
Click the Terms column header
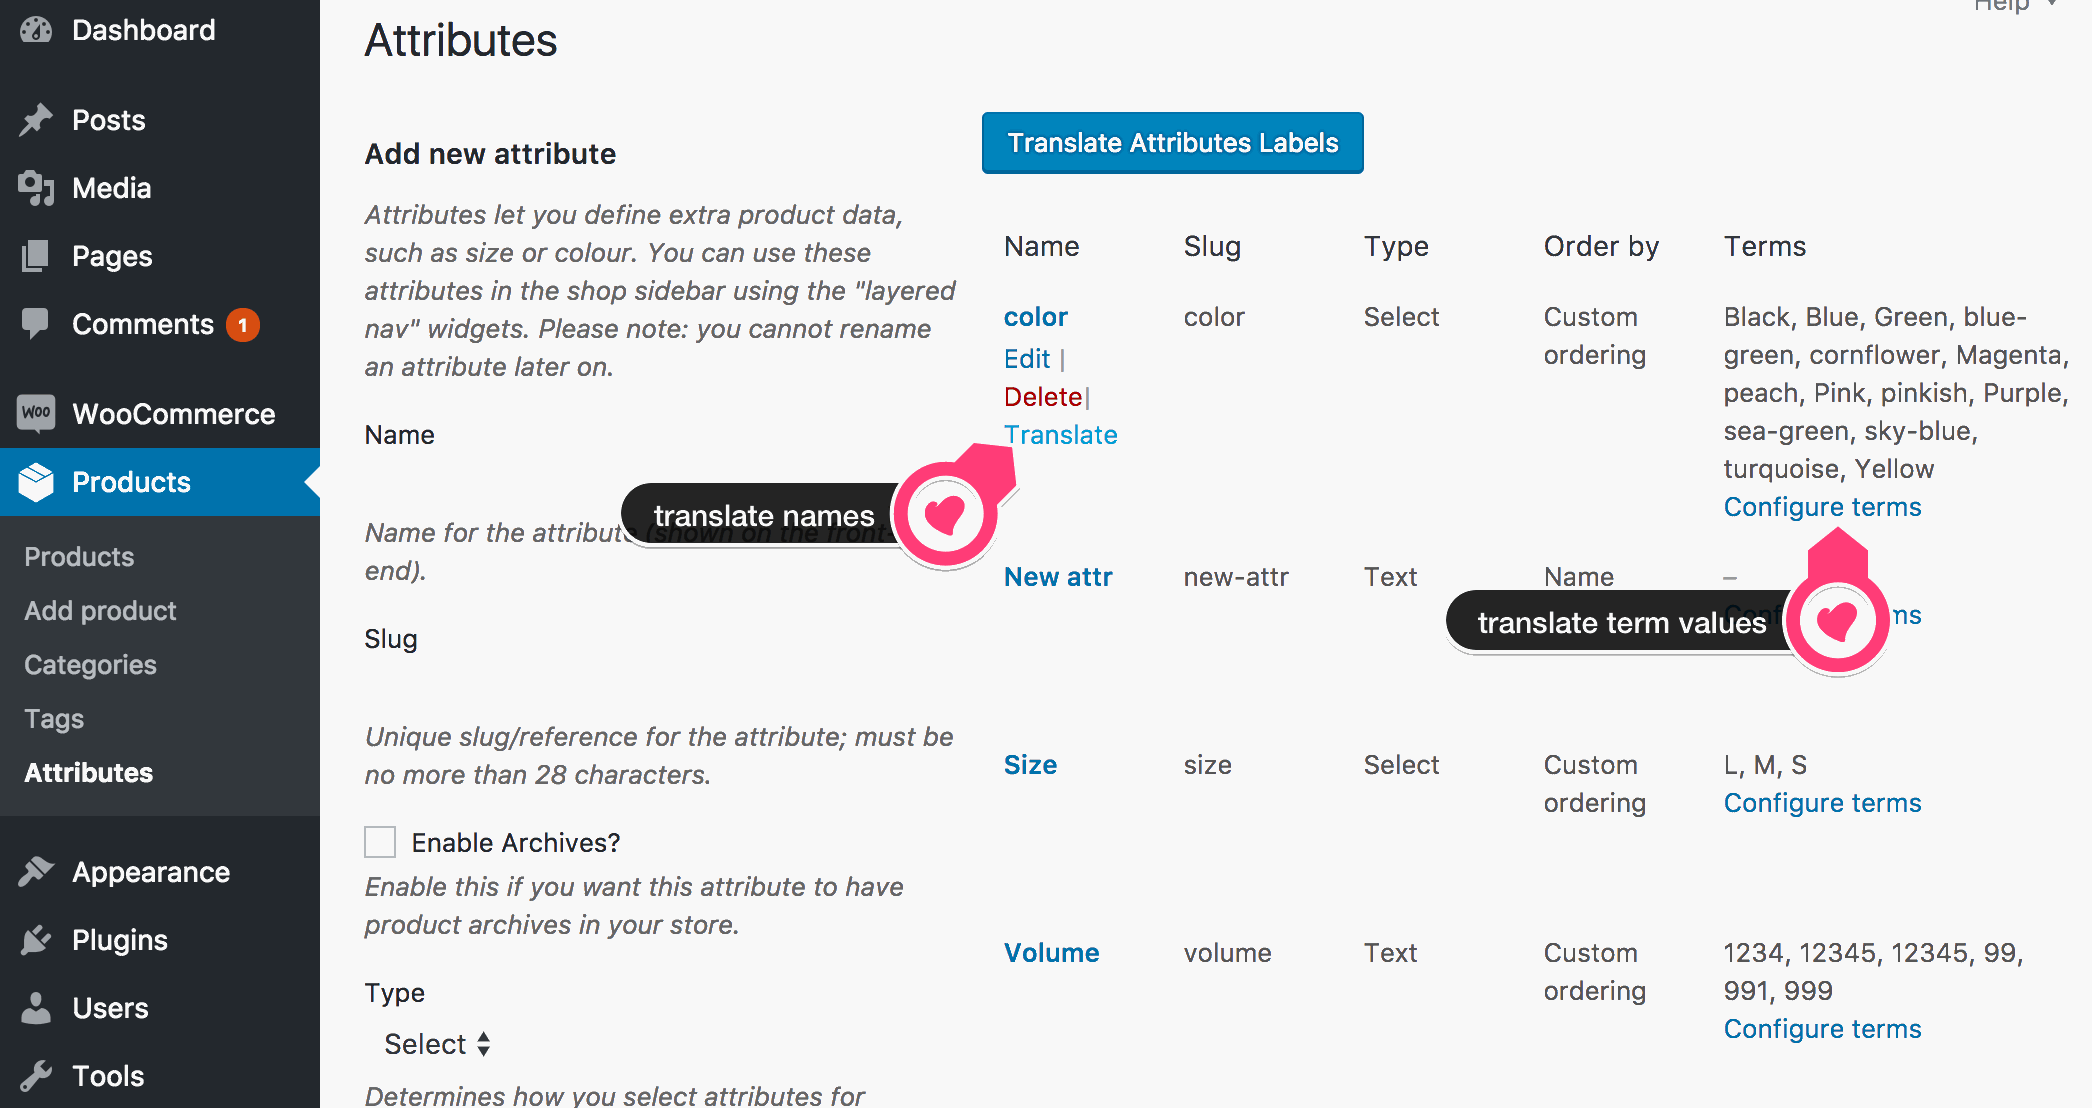tap(1765, 246)
